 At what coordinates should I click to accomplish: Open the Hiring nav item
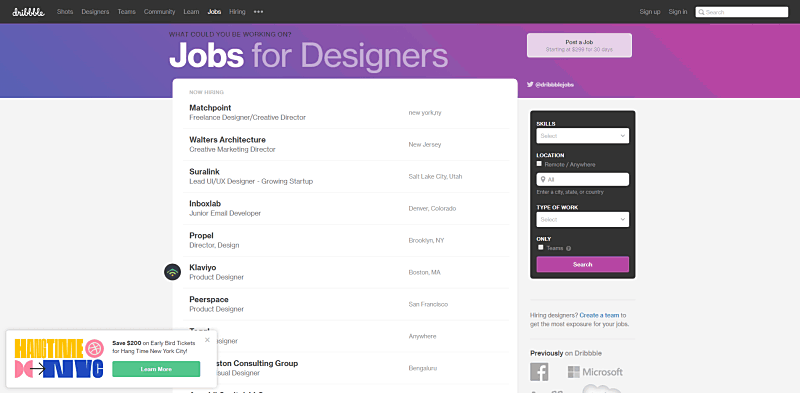tap(237, 12)
